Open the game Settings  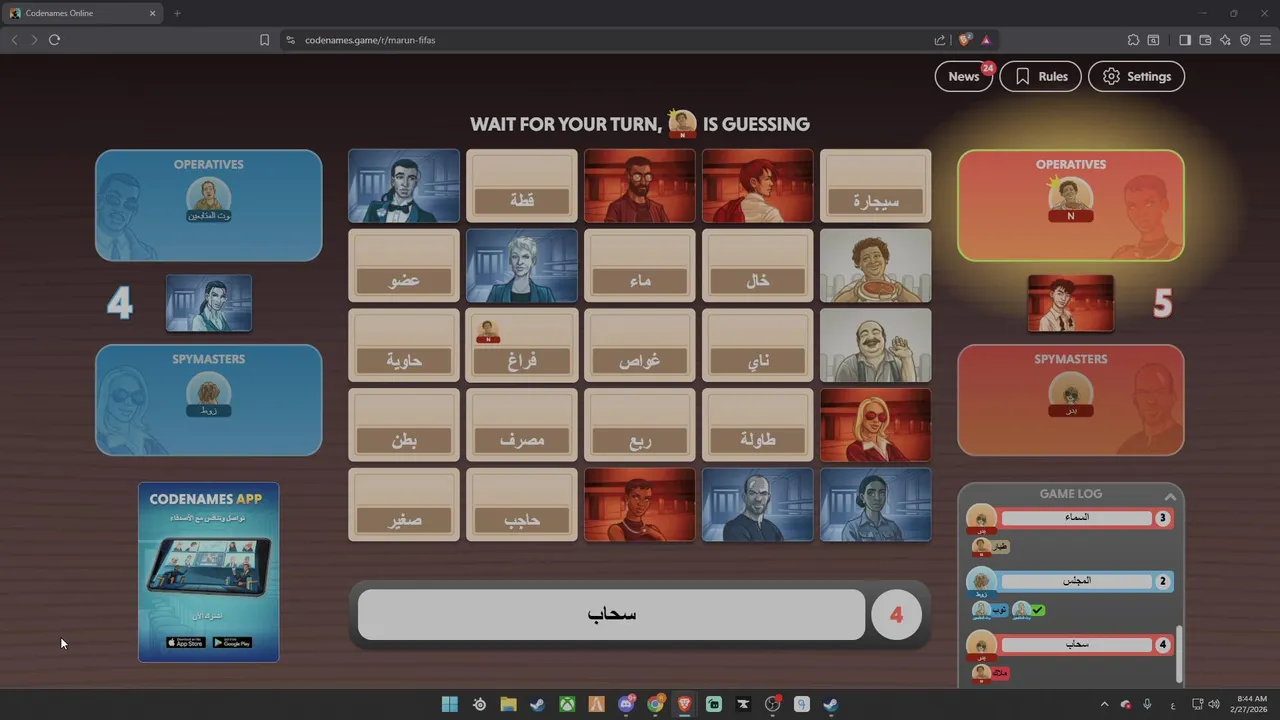(1136, 76)
